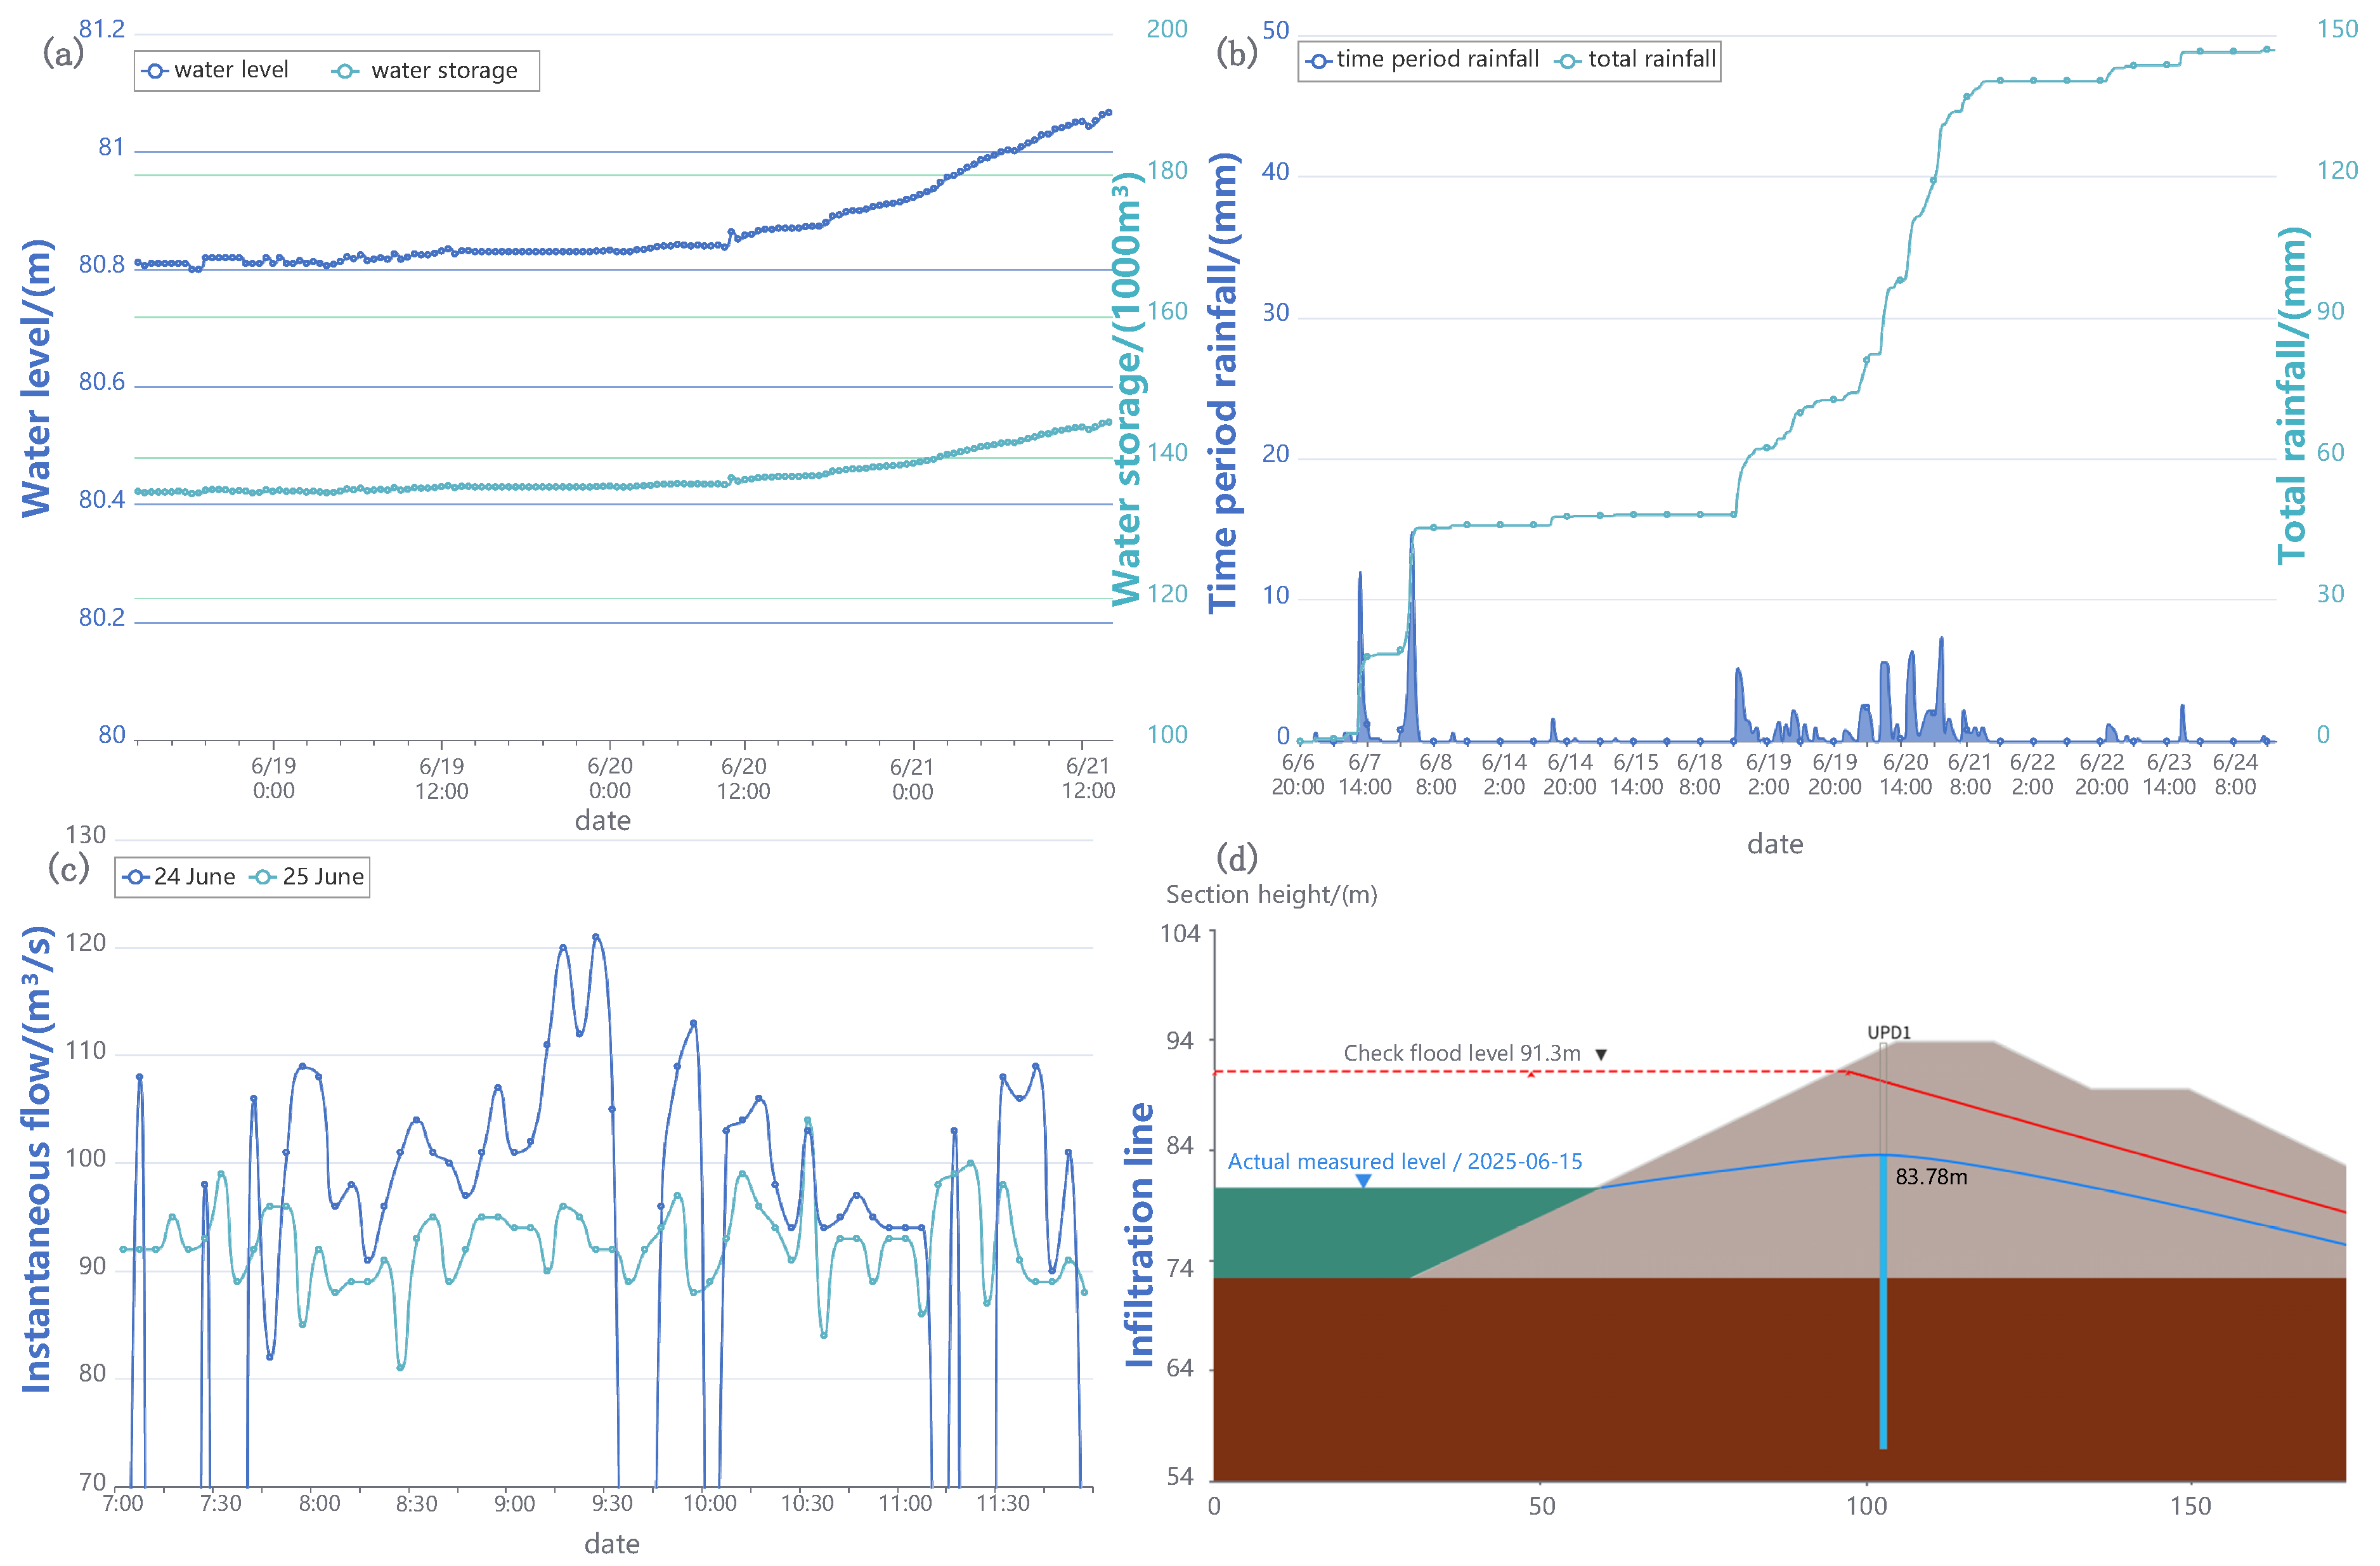Click the Section height/(m) label
Viewport: 2380px width, 1566px height.
pyautogui.click(x=1271, y=895)
